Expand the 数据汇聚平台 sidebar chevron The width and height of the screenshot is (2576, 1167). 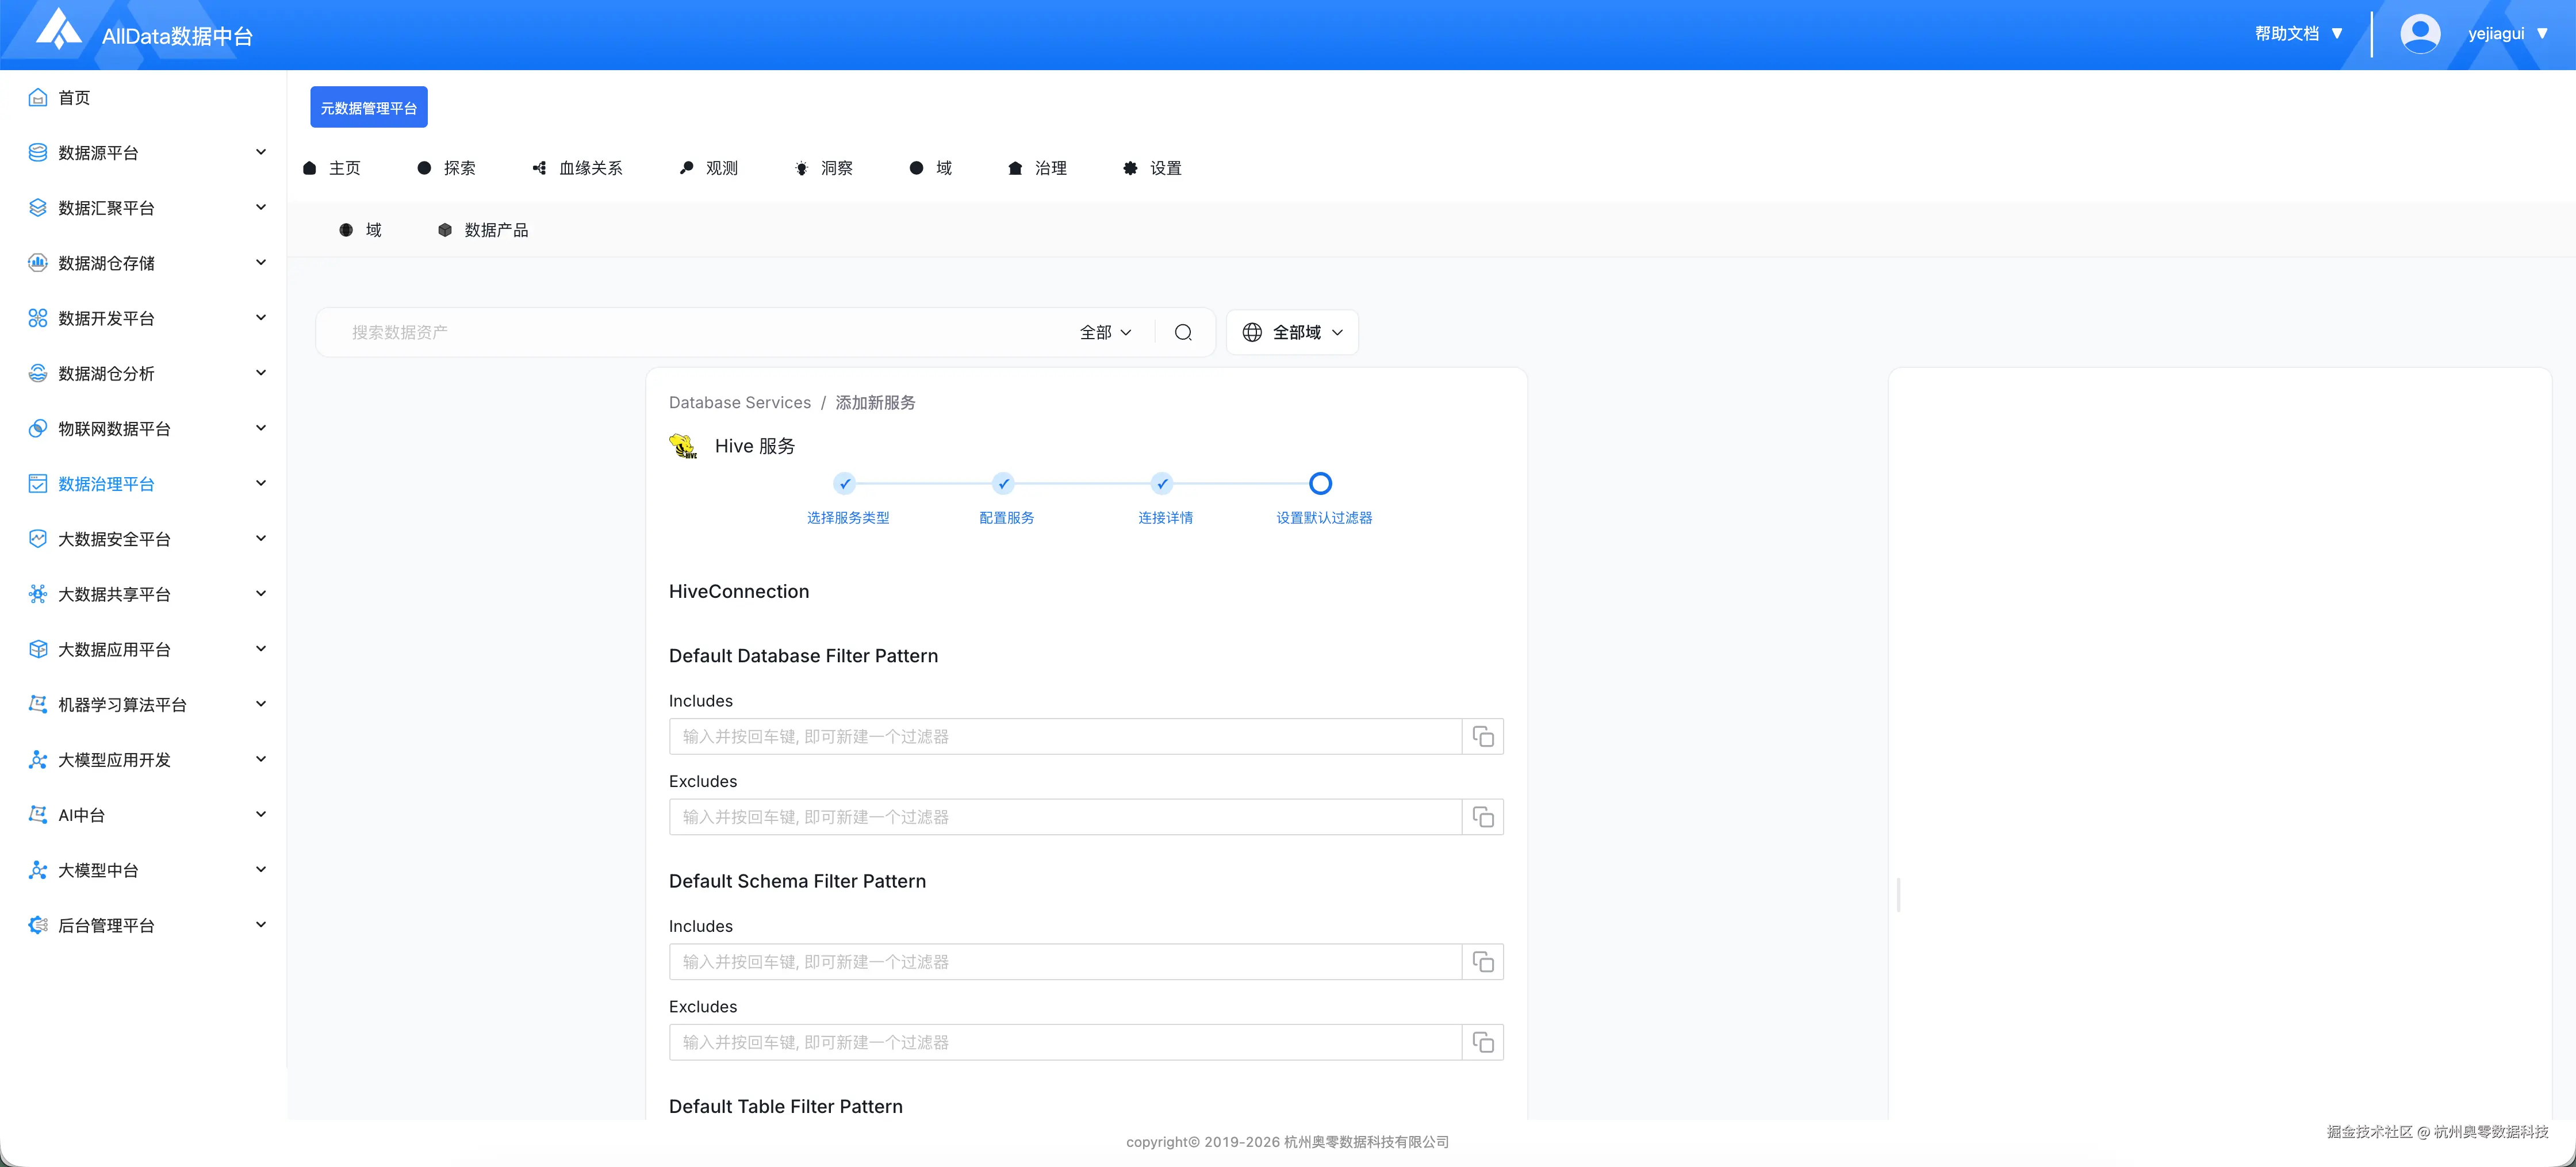[261, 207]
